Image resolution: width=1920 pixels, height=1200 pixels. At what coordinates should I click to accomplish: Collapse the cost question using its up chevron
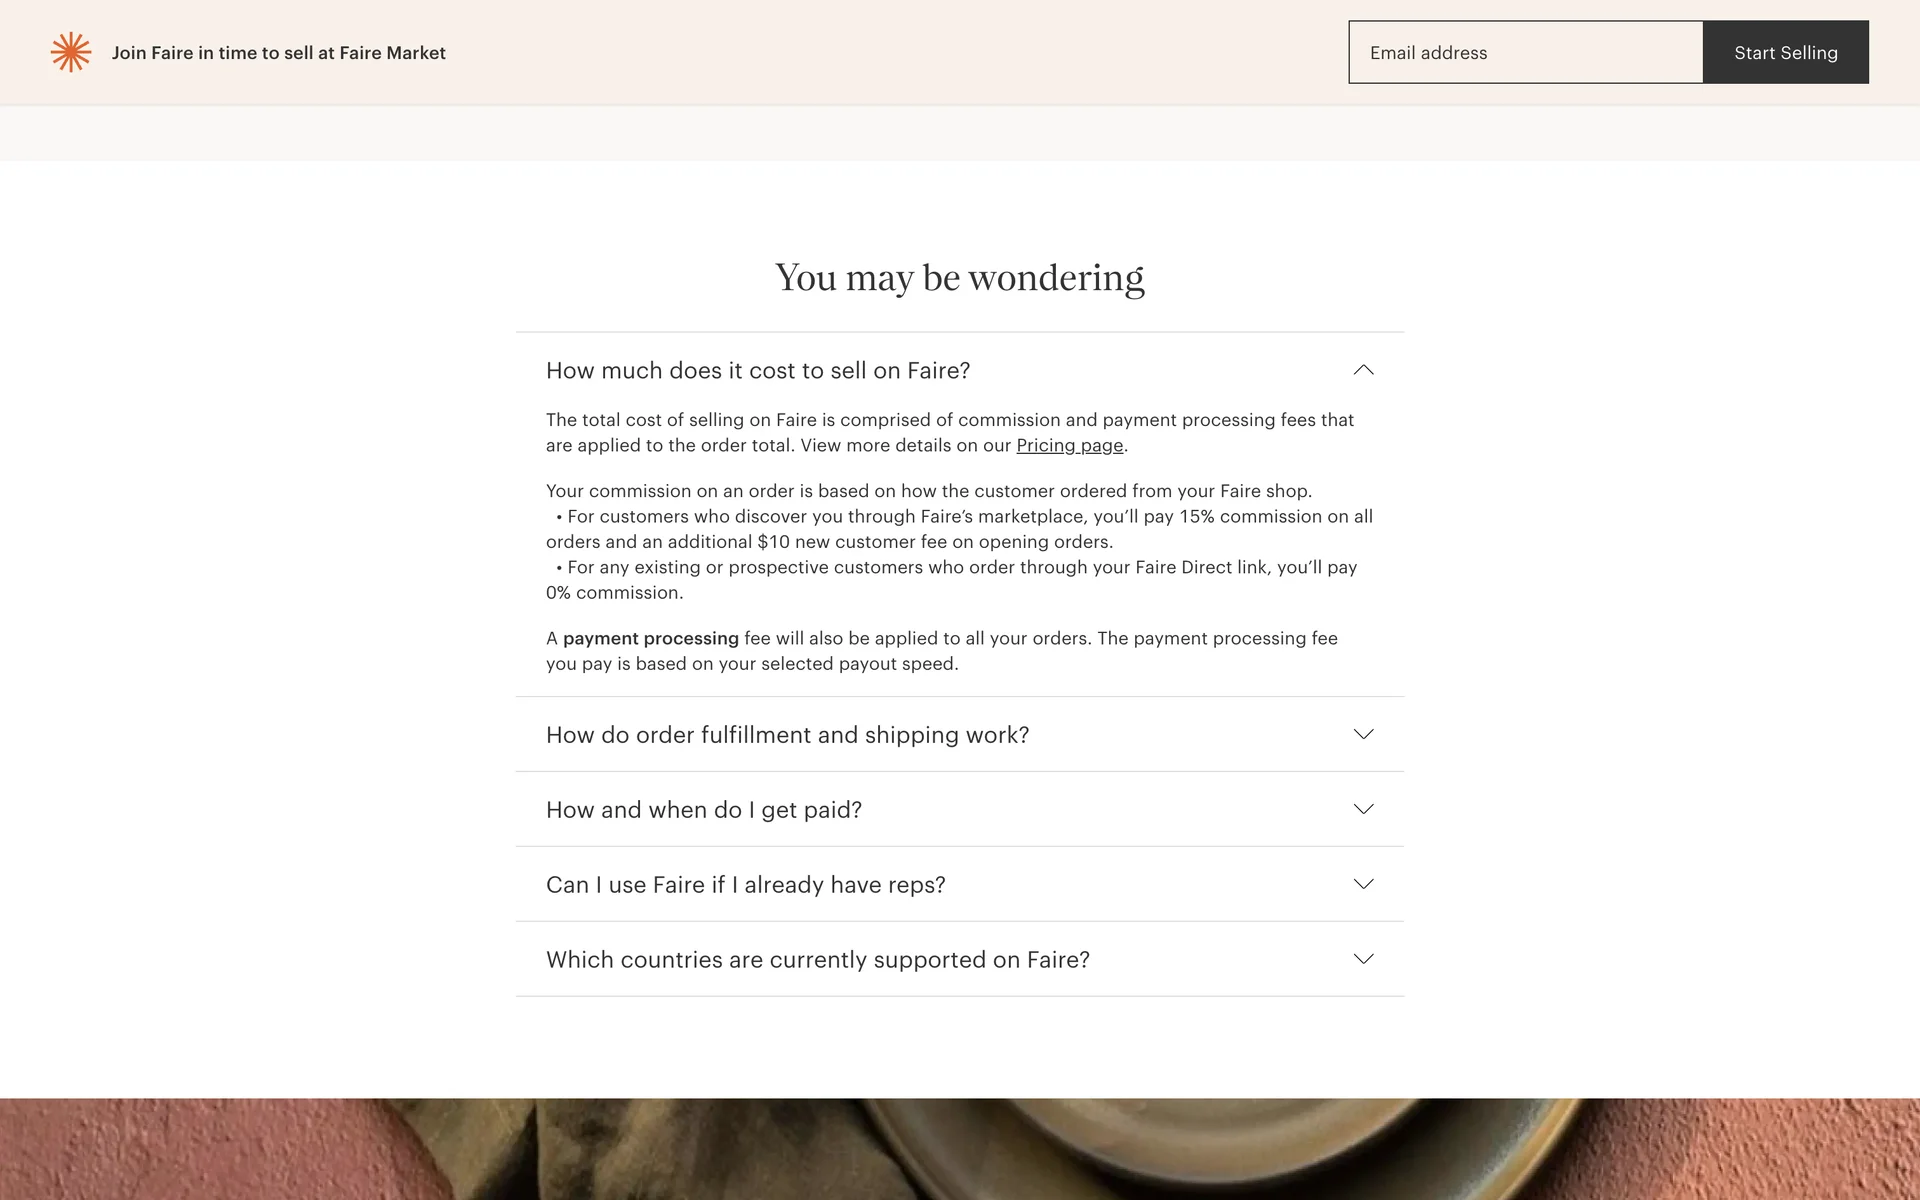coord(1363,370)
